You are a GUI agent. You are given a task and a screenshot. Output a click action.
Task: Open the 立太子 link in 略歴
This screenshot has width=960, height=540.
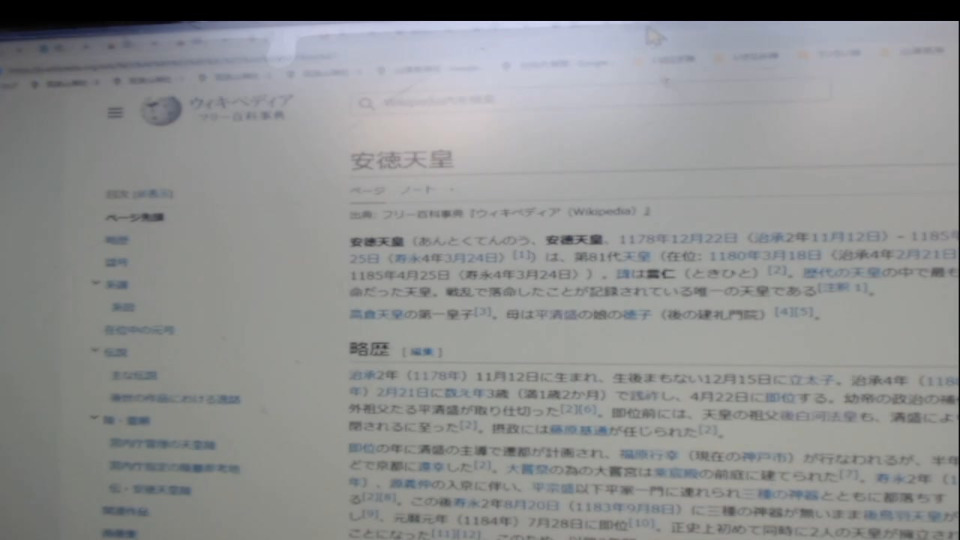(812, 380)
